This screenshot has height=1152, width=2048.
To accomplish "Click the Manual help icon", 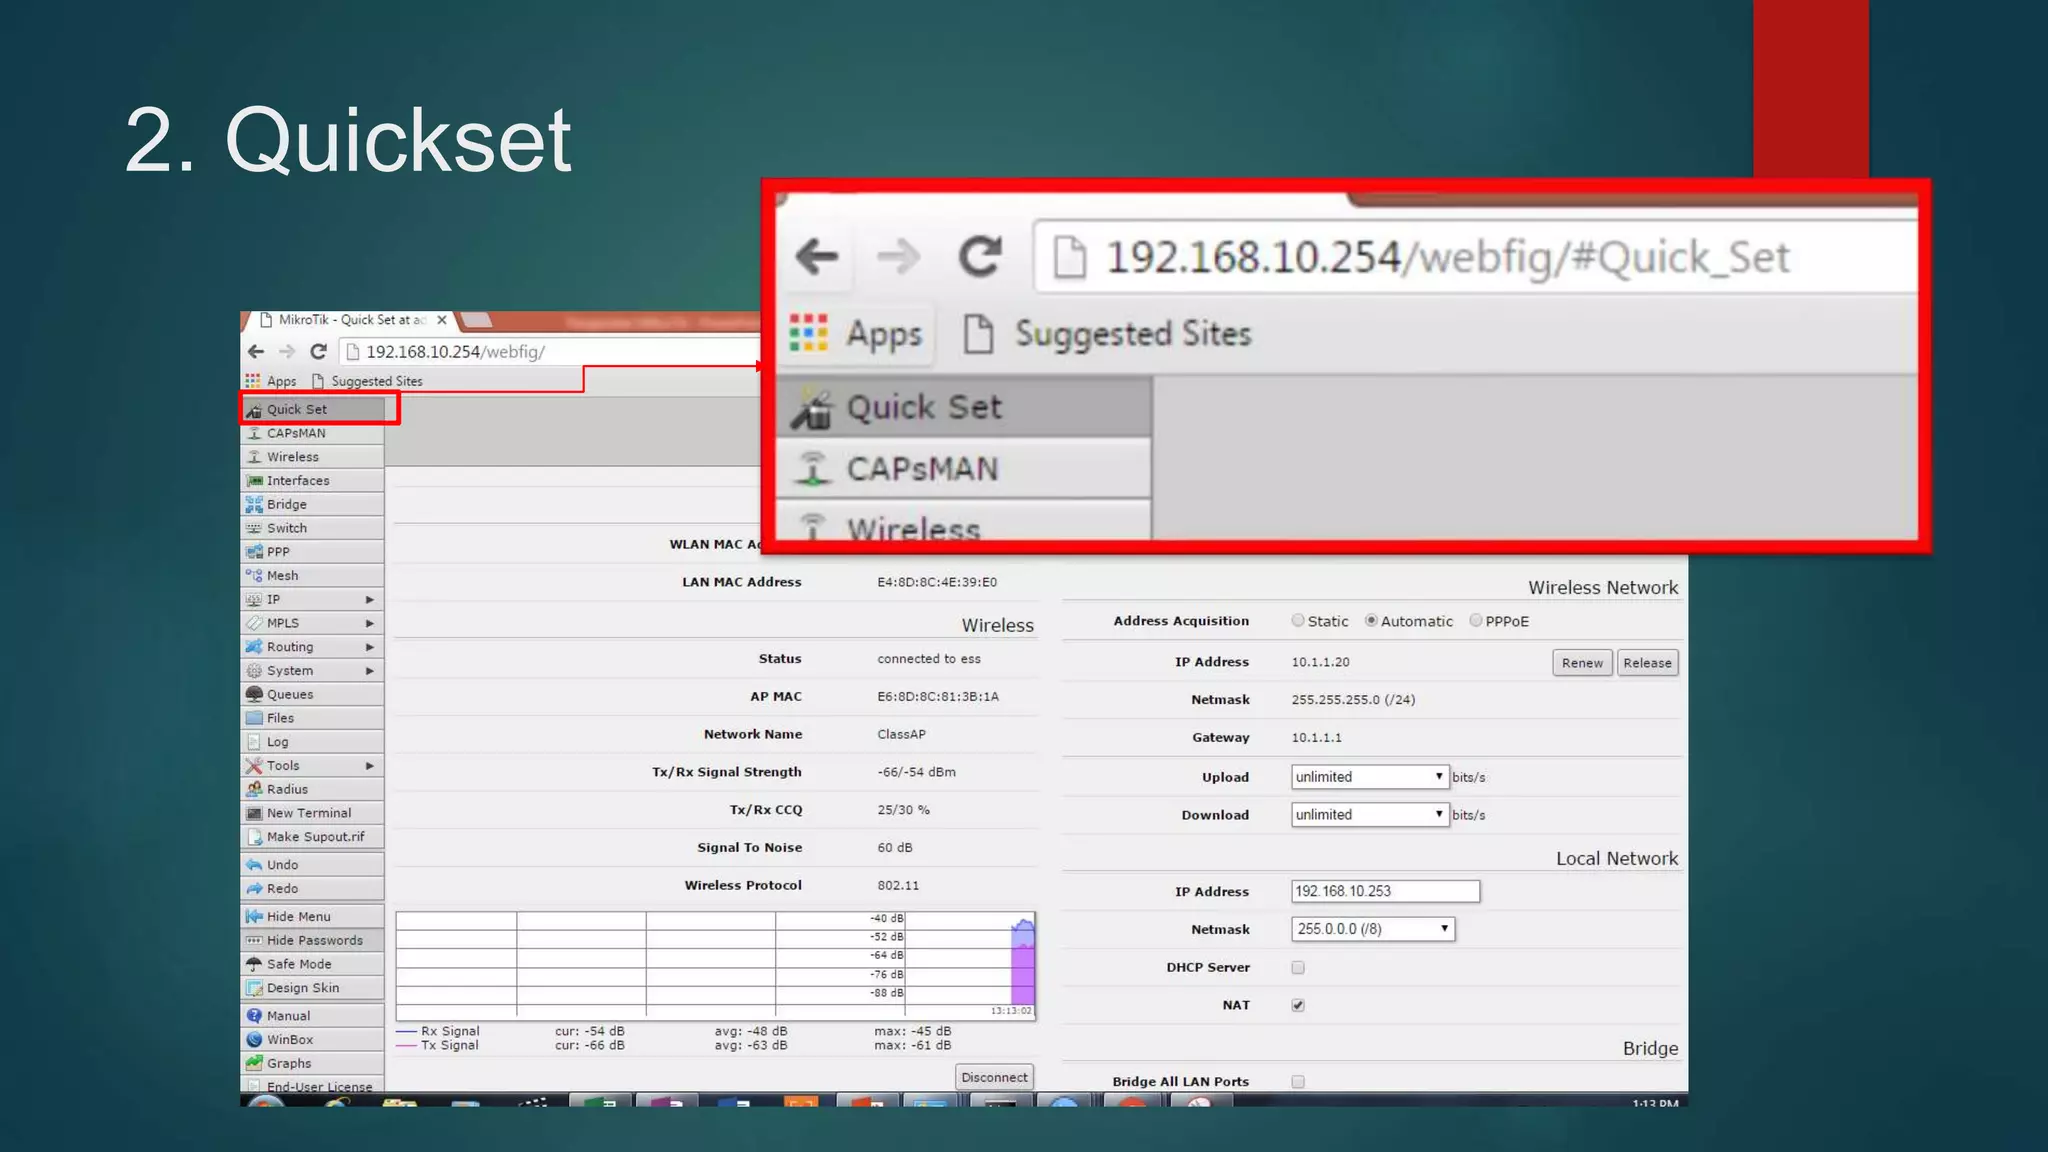I will coord(254,1016).
